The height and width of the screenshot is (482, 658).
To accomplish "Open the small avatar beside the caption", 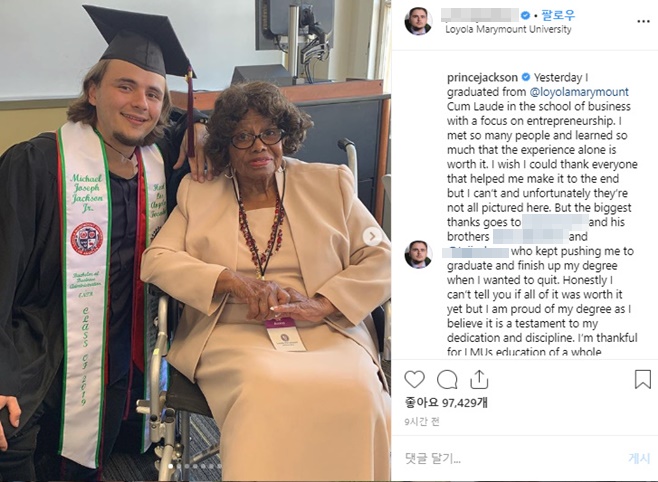I will tap(418, 255).
